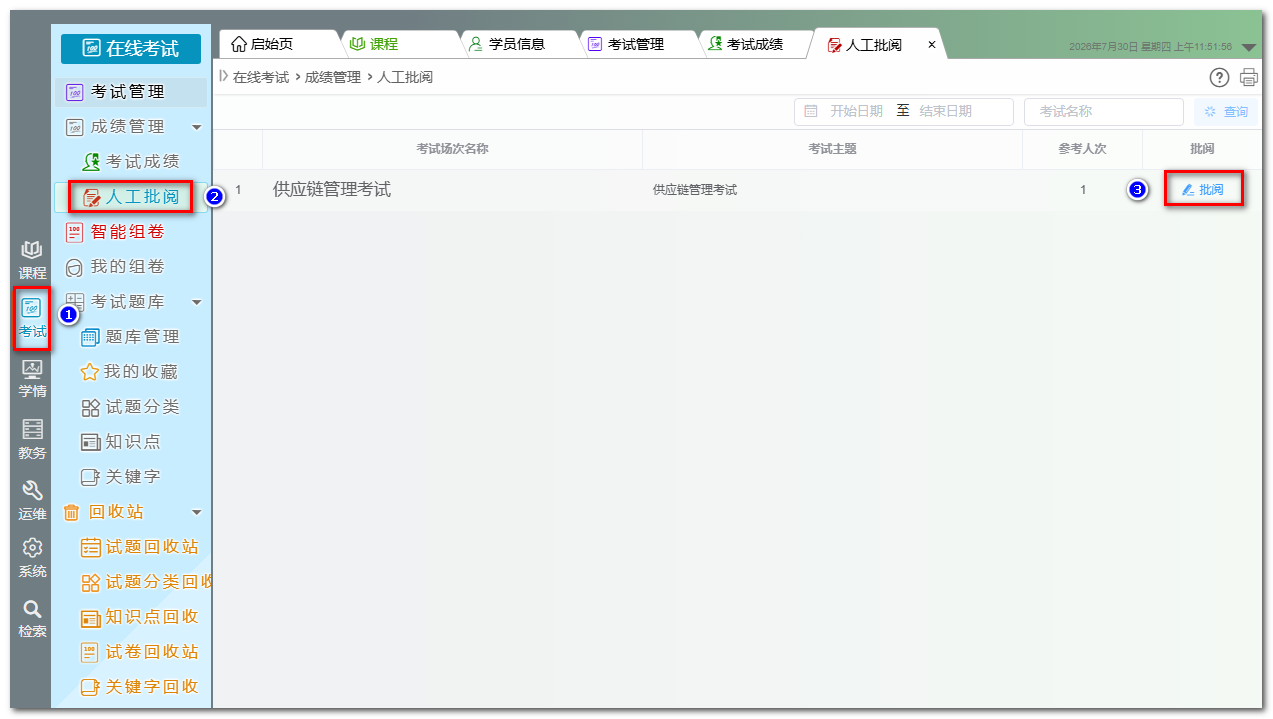The image size is (1273, 719).
Task: Collapse the 考试题库 section arrow
Action: [196, 302]
